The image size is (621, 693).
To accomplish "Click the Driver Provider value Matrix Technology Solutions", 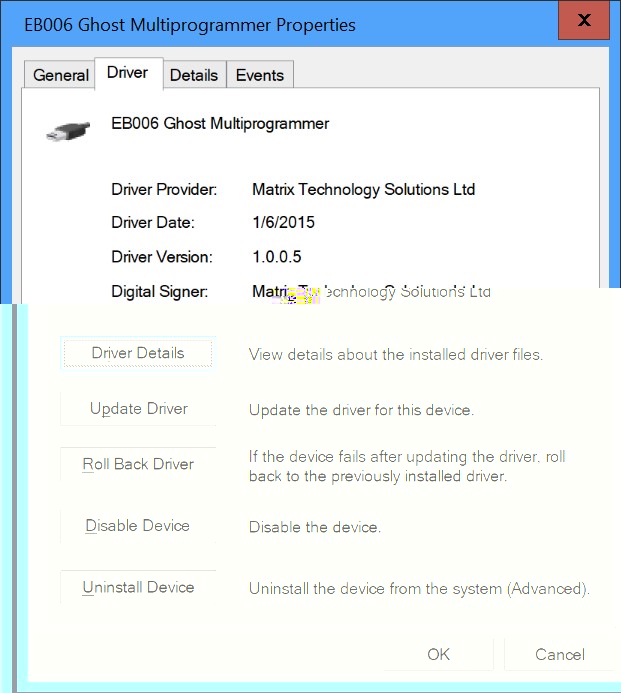I will [x=363, y=189].
